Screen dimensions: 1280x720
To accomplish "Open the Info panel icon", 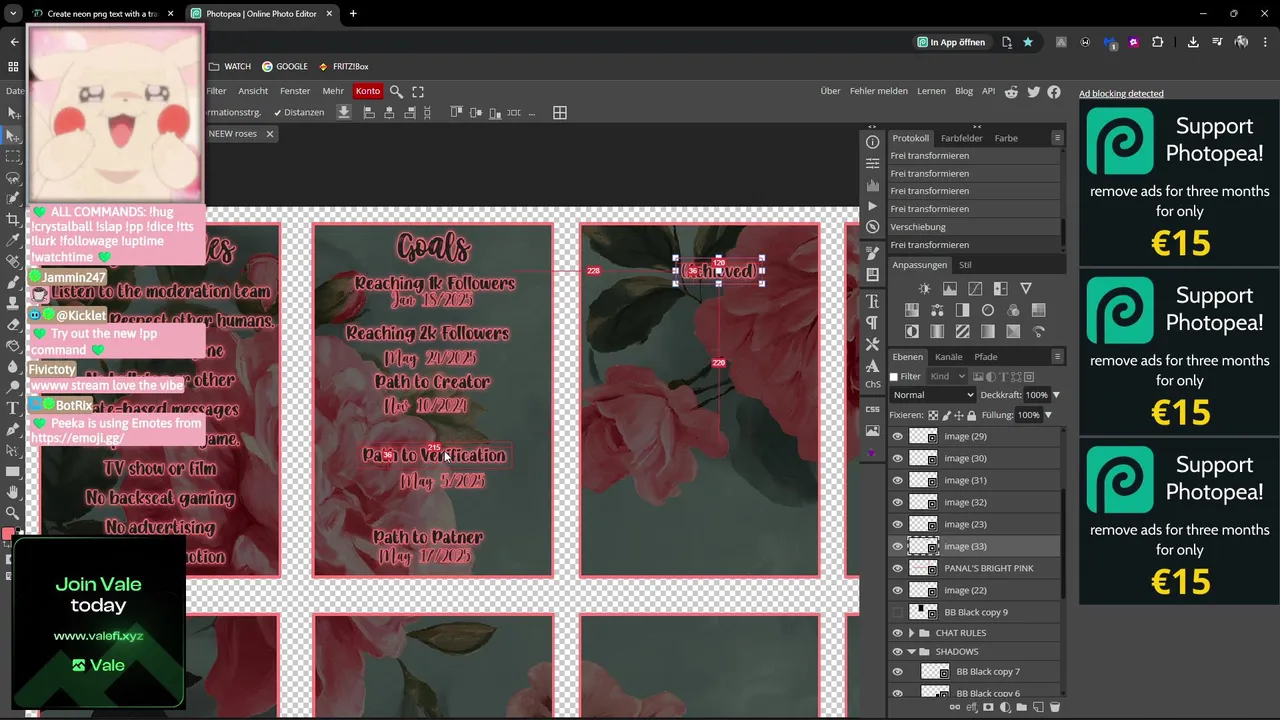I will (x=872, y=142).
